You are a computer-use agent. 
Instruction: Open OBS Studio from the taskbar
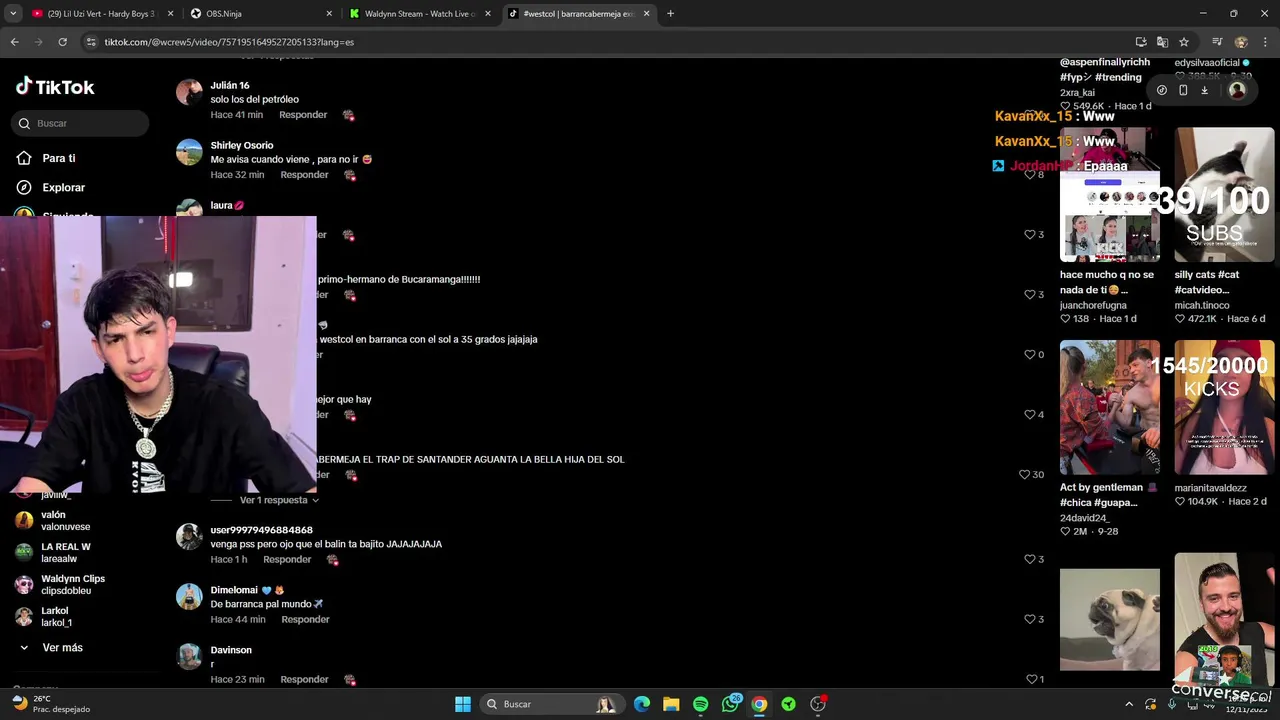click(818, 704)
